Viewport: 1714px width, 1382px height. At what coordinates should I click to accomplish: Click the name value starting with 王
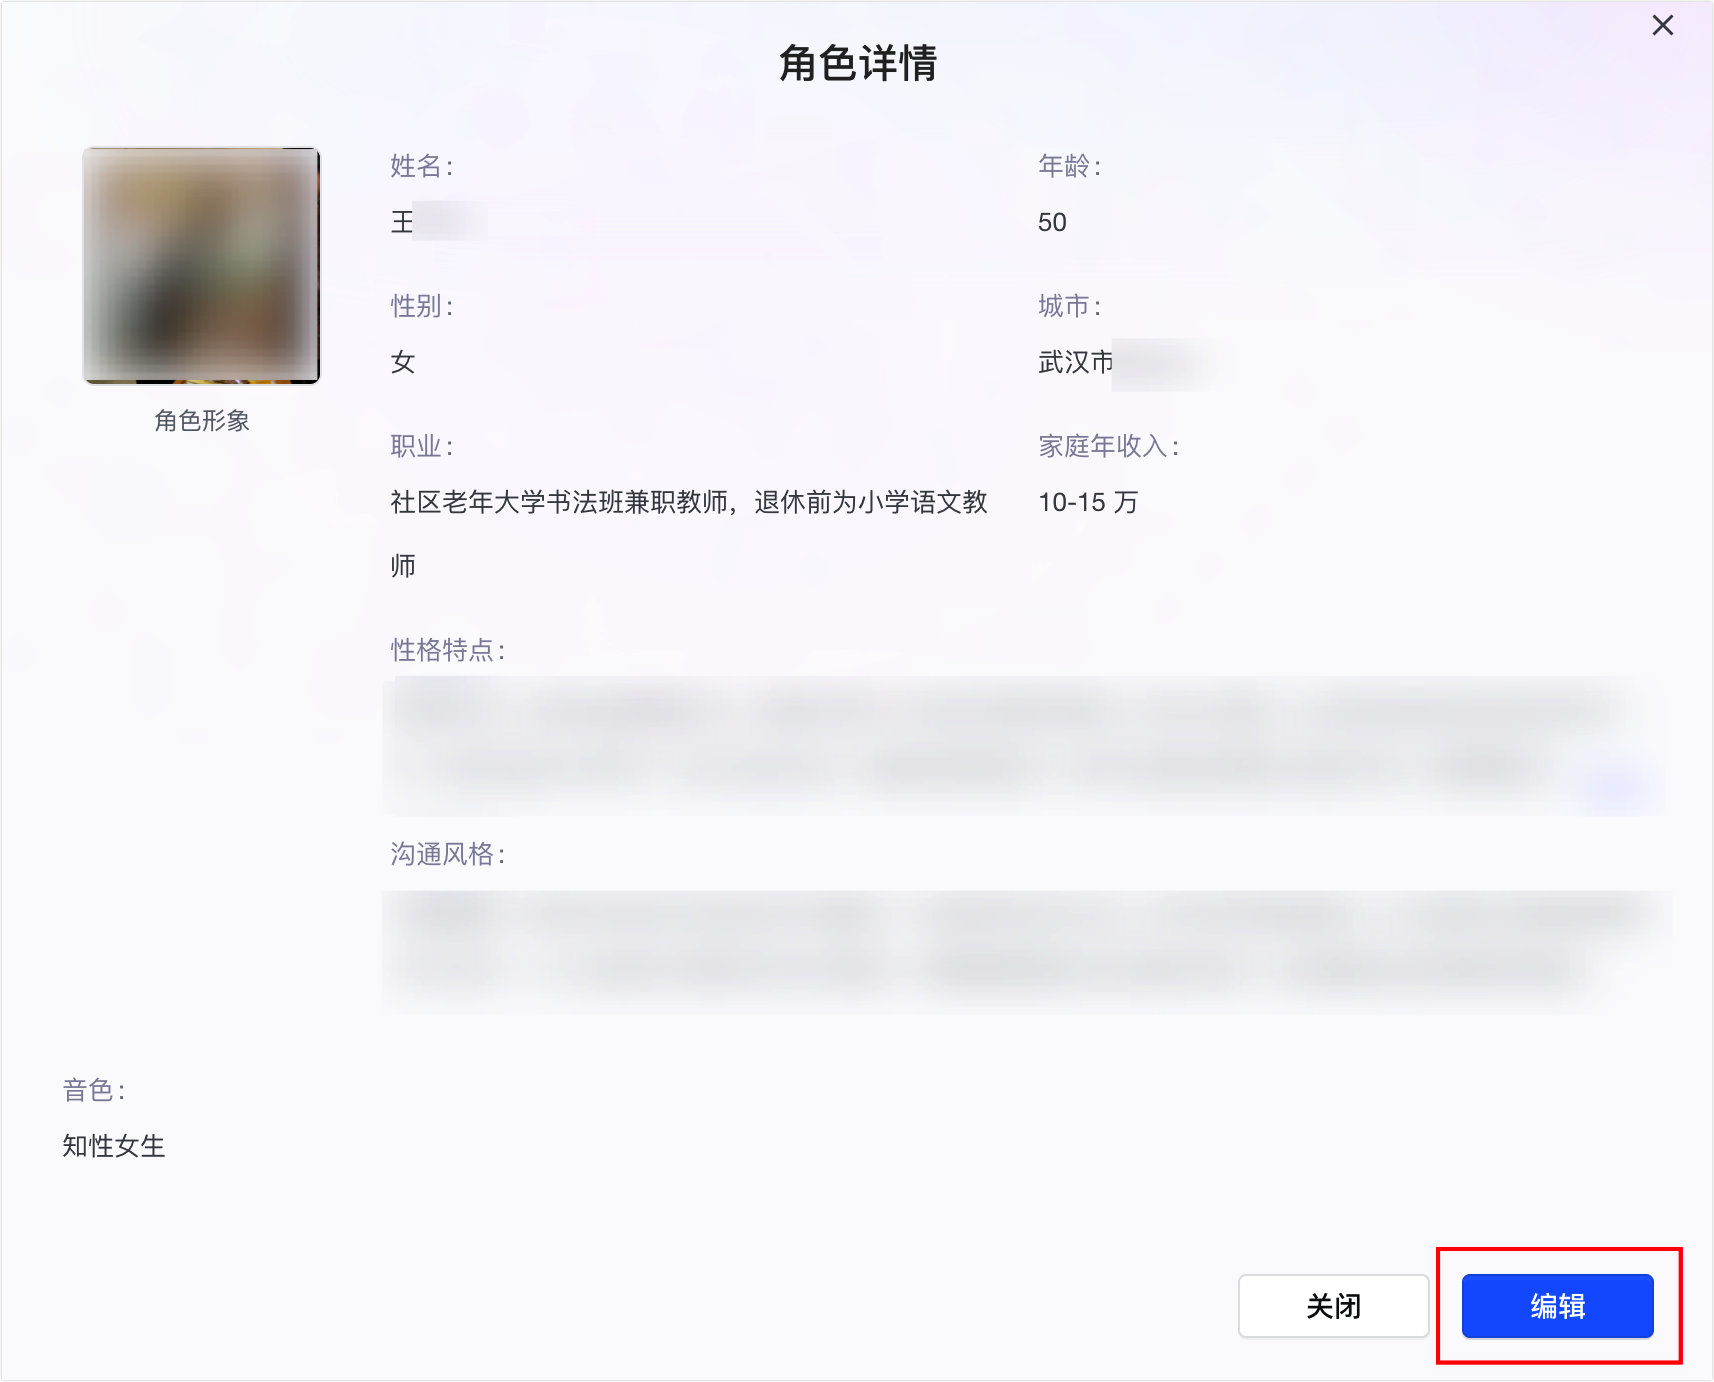438,222
